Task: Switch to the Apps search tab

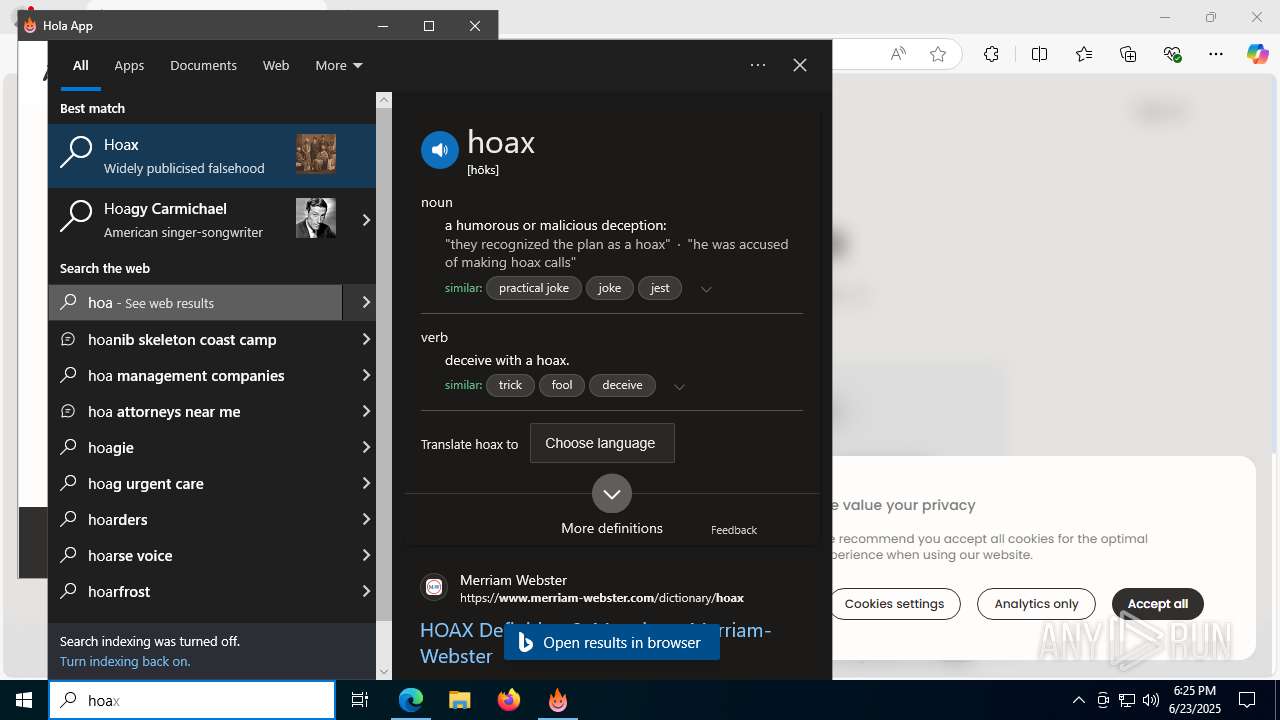Action: pyautogui.click(x=129, y=65)
